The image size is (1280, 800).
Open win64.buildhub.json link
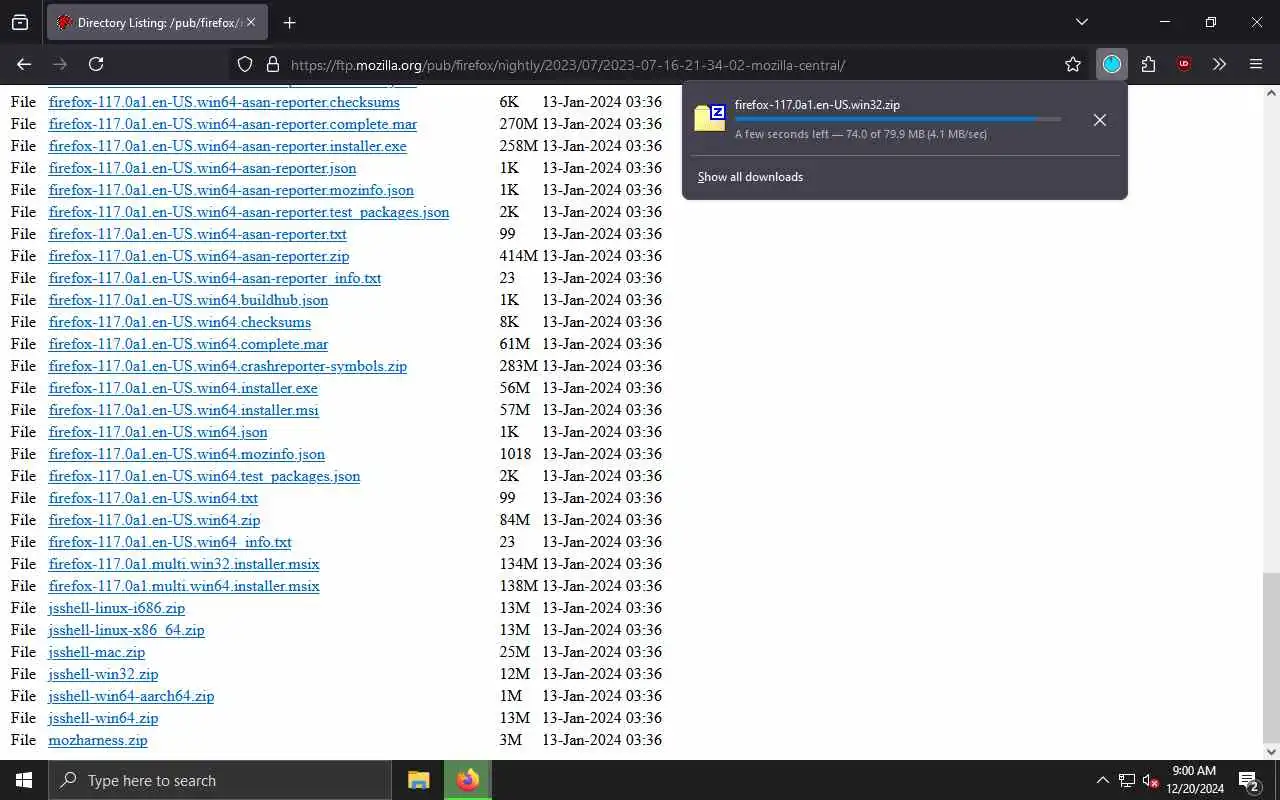[x=188, y=300]
